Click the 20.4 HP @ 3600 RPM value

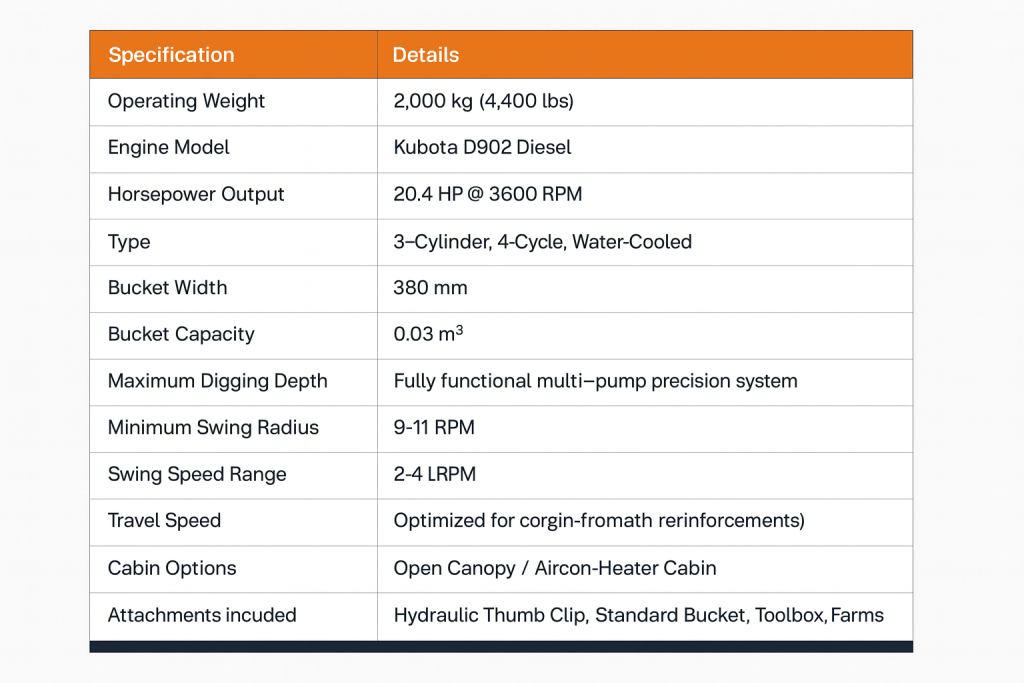(x=488, y=194)
